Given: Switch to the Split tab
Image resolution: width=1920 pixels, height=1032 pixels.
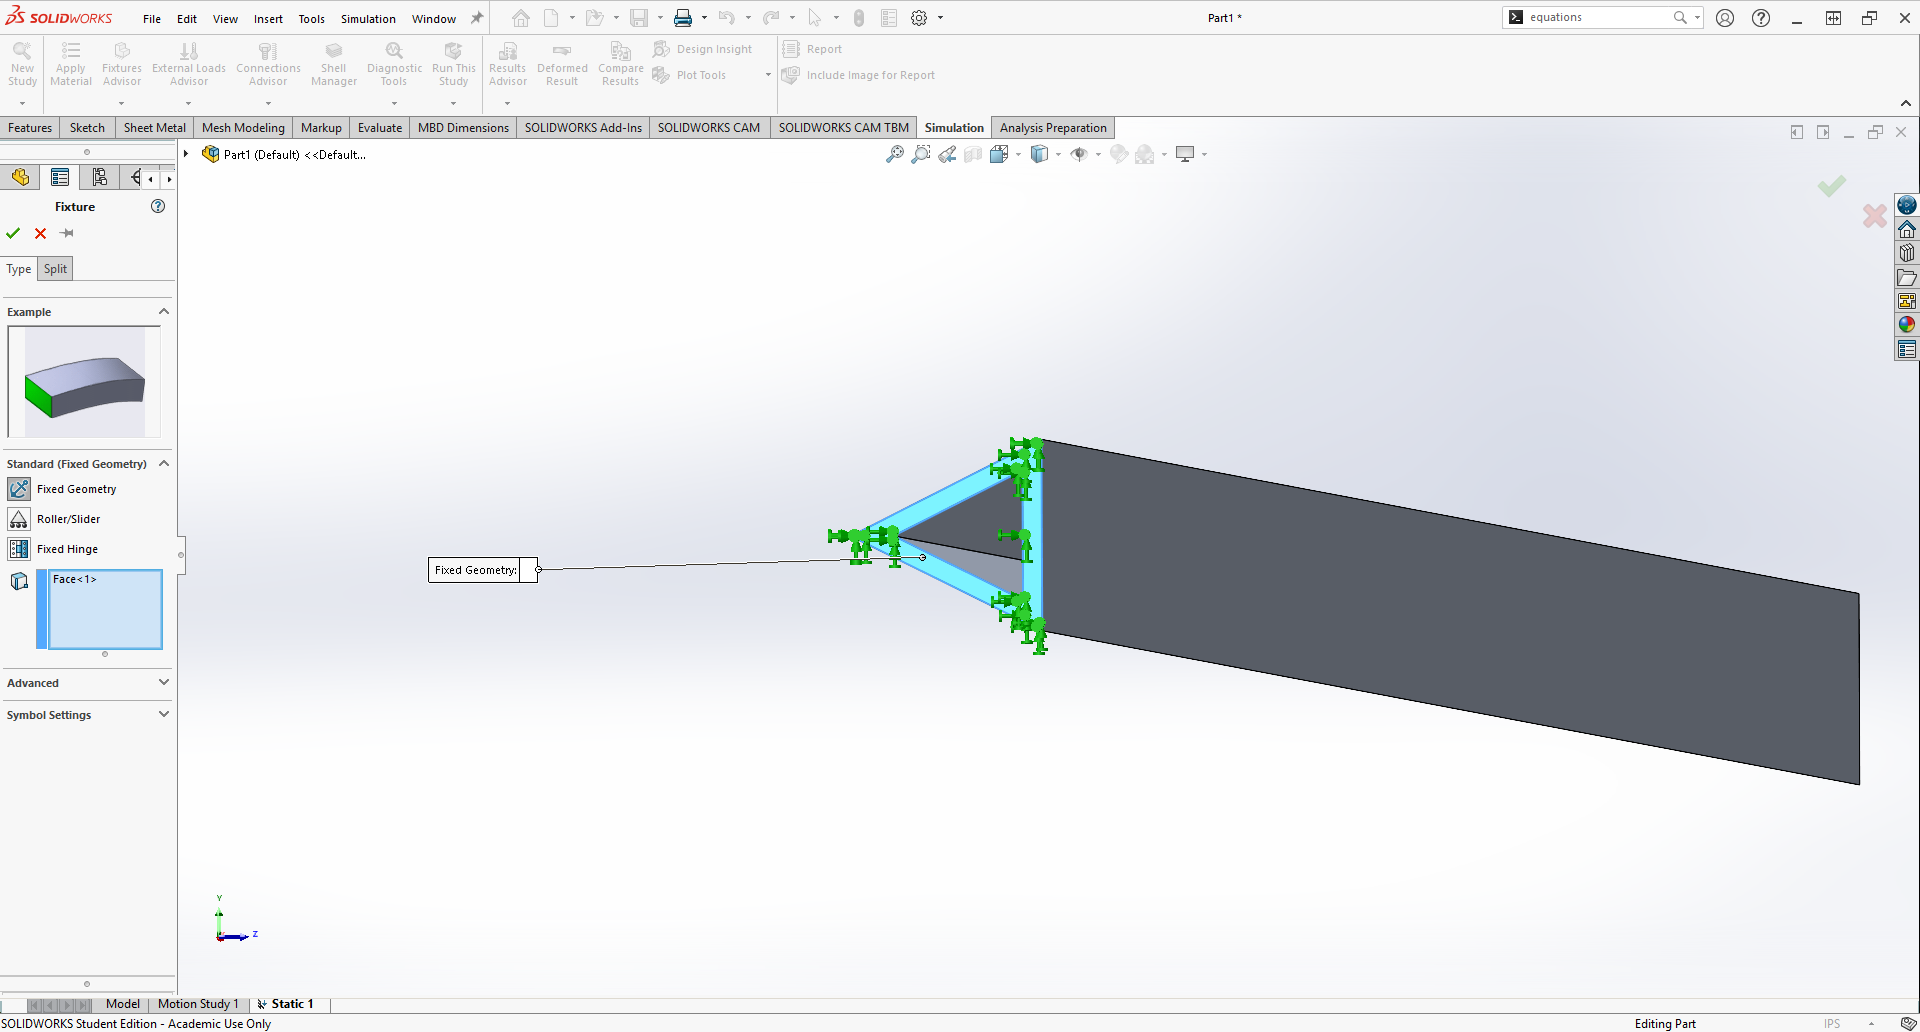Looking at the screenshot, I should 55,269.
